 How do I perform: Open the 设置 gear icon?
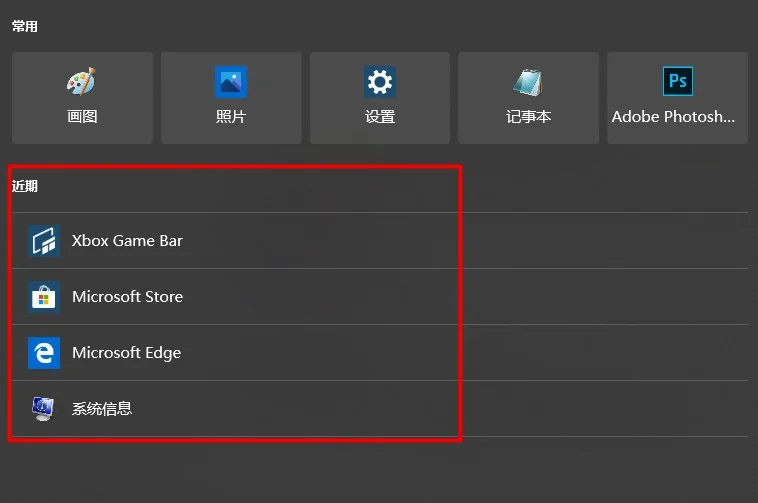click(380, 82)
